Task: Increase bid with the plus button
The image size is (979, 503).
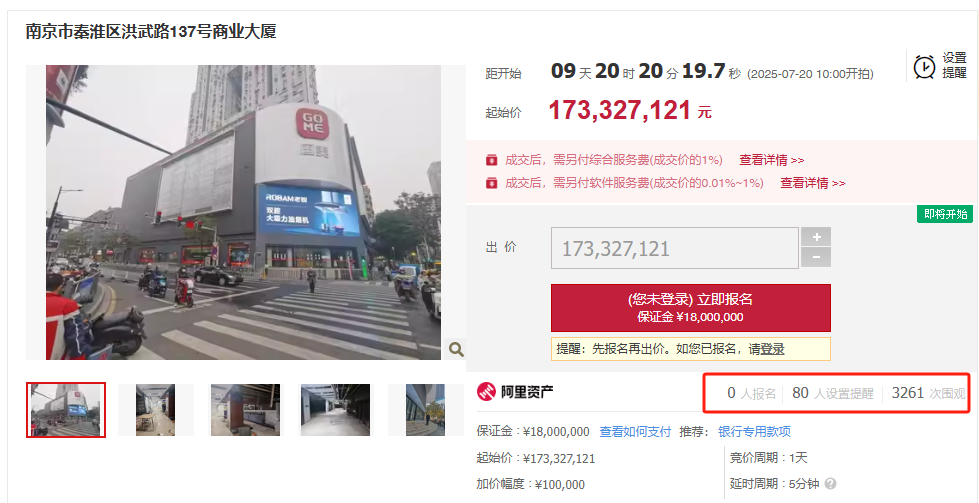Action: pos(816,237)
